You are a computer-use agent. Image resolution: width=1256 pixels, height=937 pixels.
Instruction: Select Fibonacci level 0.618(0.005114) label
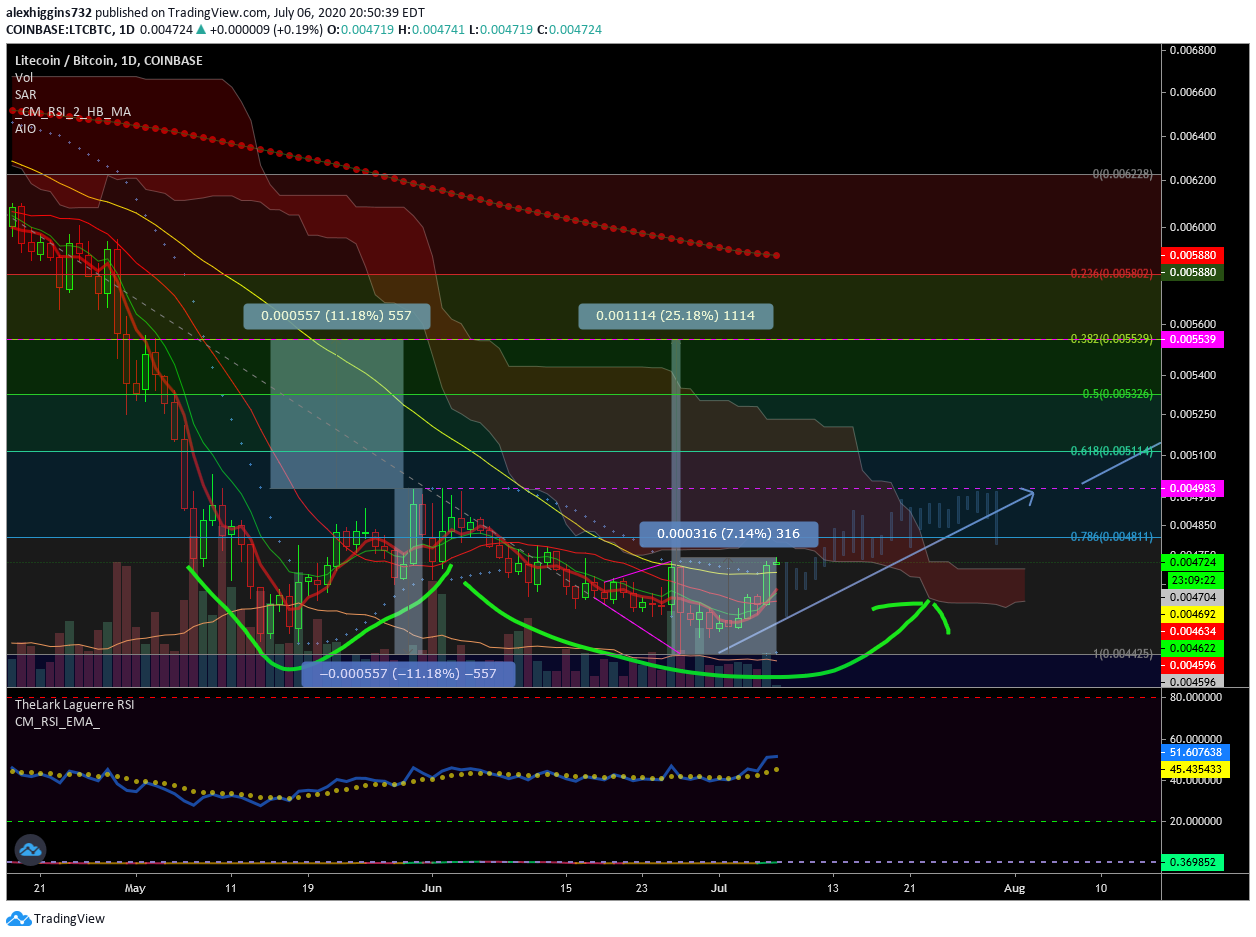(x=1113, y=451)
